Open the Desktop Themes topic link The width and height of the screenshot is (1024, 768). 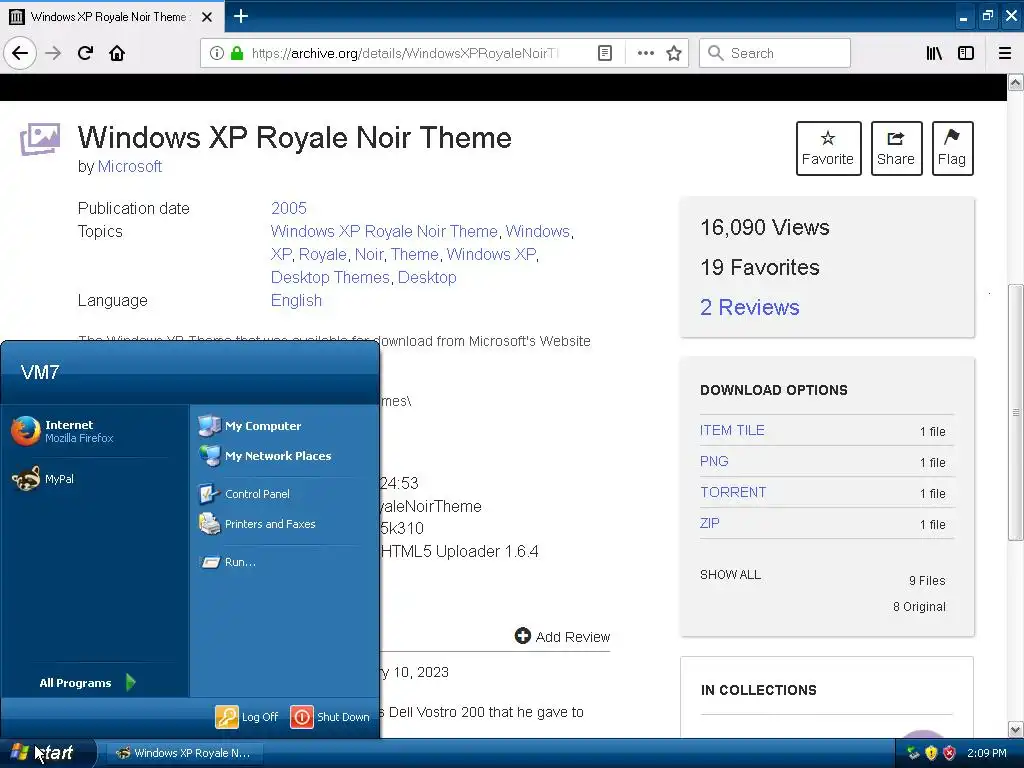(x=330, y=278)
